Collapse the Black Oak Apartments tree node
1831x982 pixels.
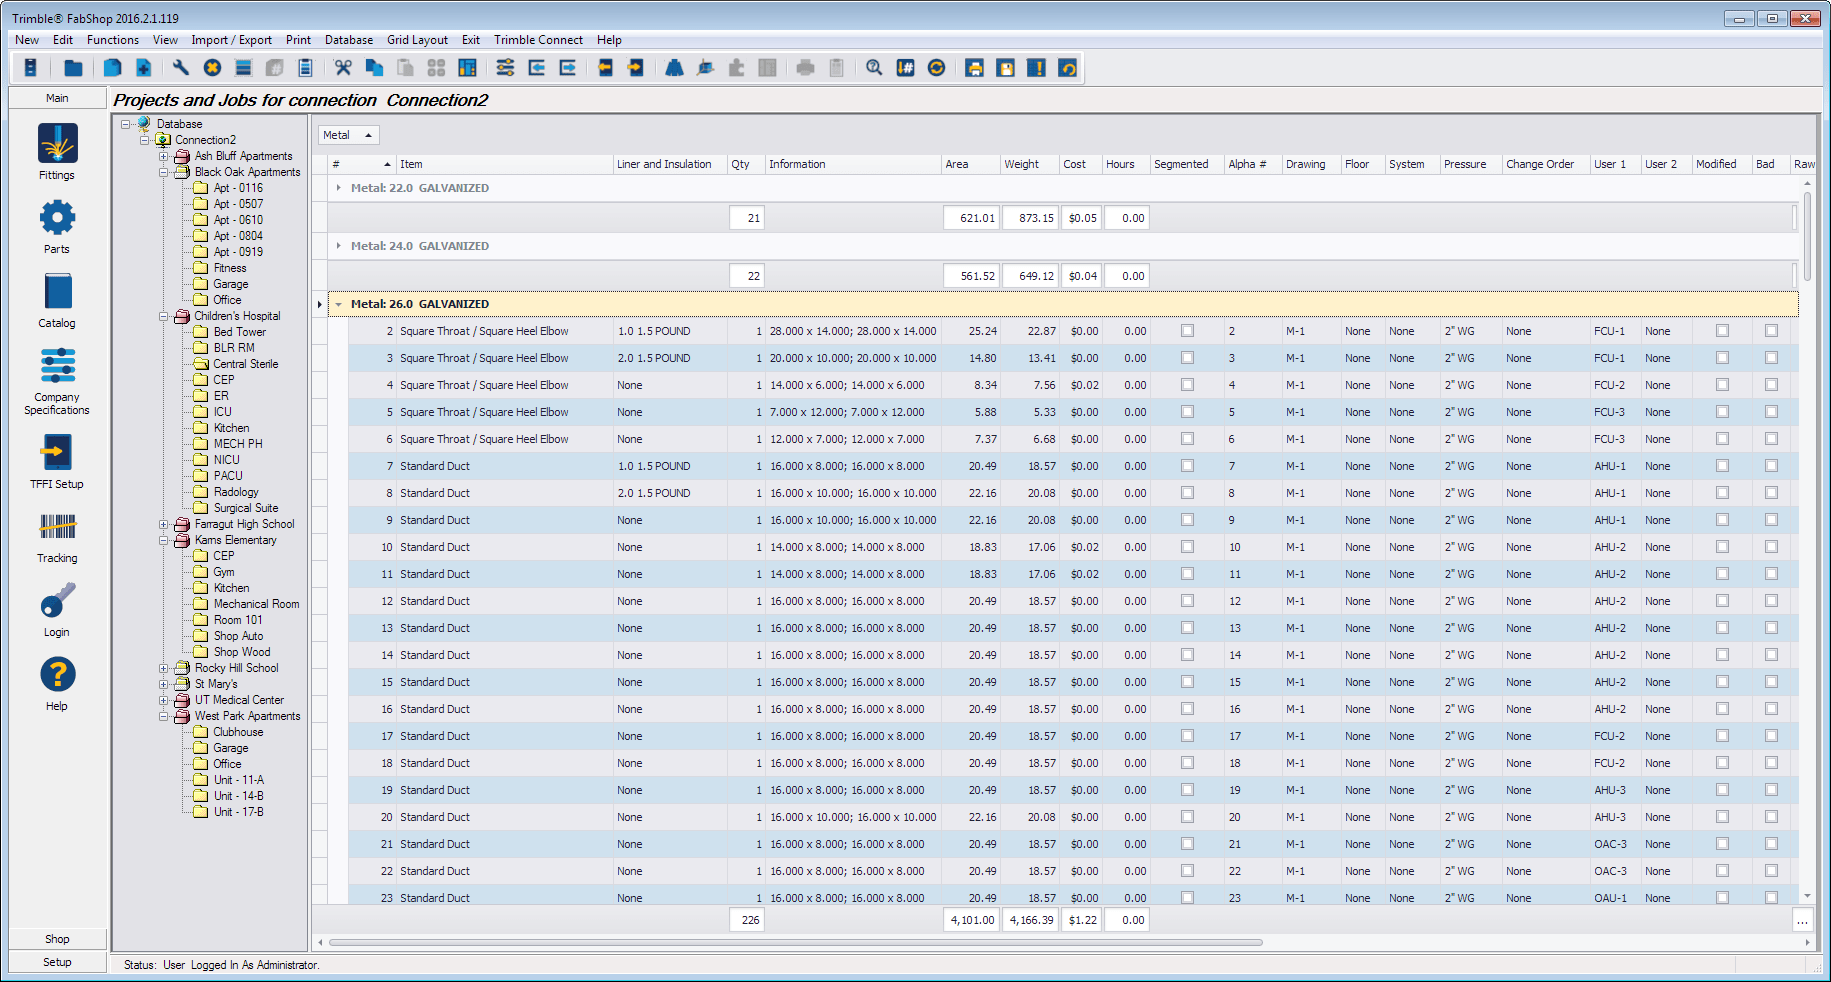[163, 172]
